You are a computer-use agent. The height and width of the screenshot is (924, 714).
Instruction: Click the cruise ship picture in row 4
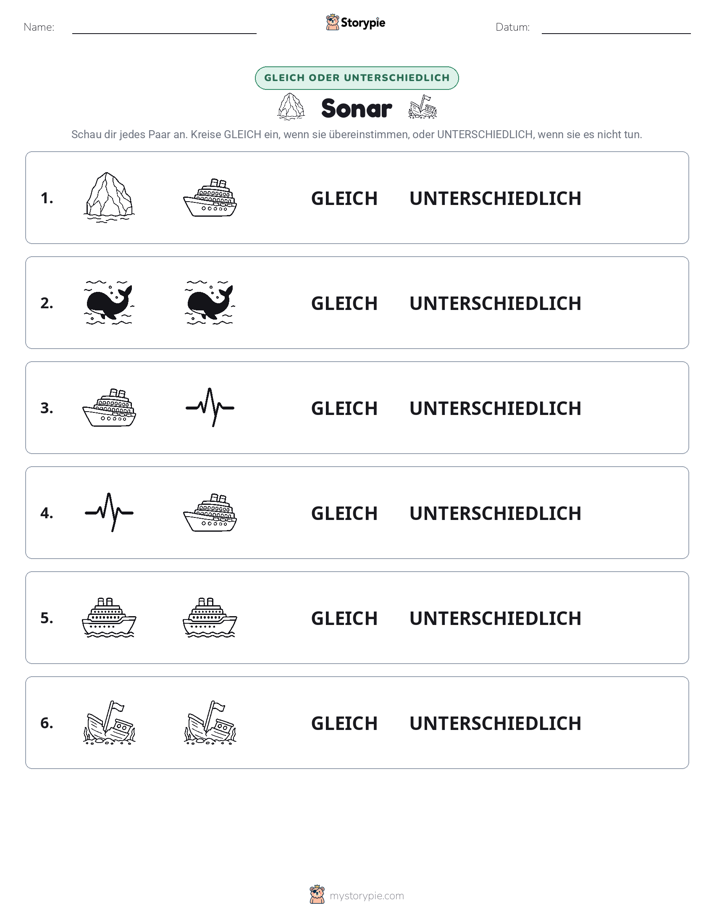tap(210, 513)
